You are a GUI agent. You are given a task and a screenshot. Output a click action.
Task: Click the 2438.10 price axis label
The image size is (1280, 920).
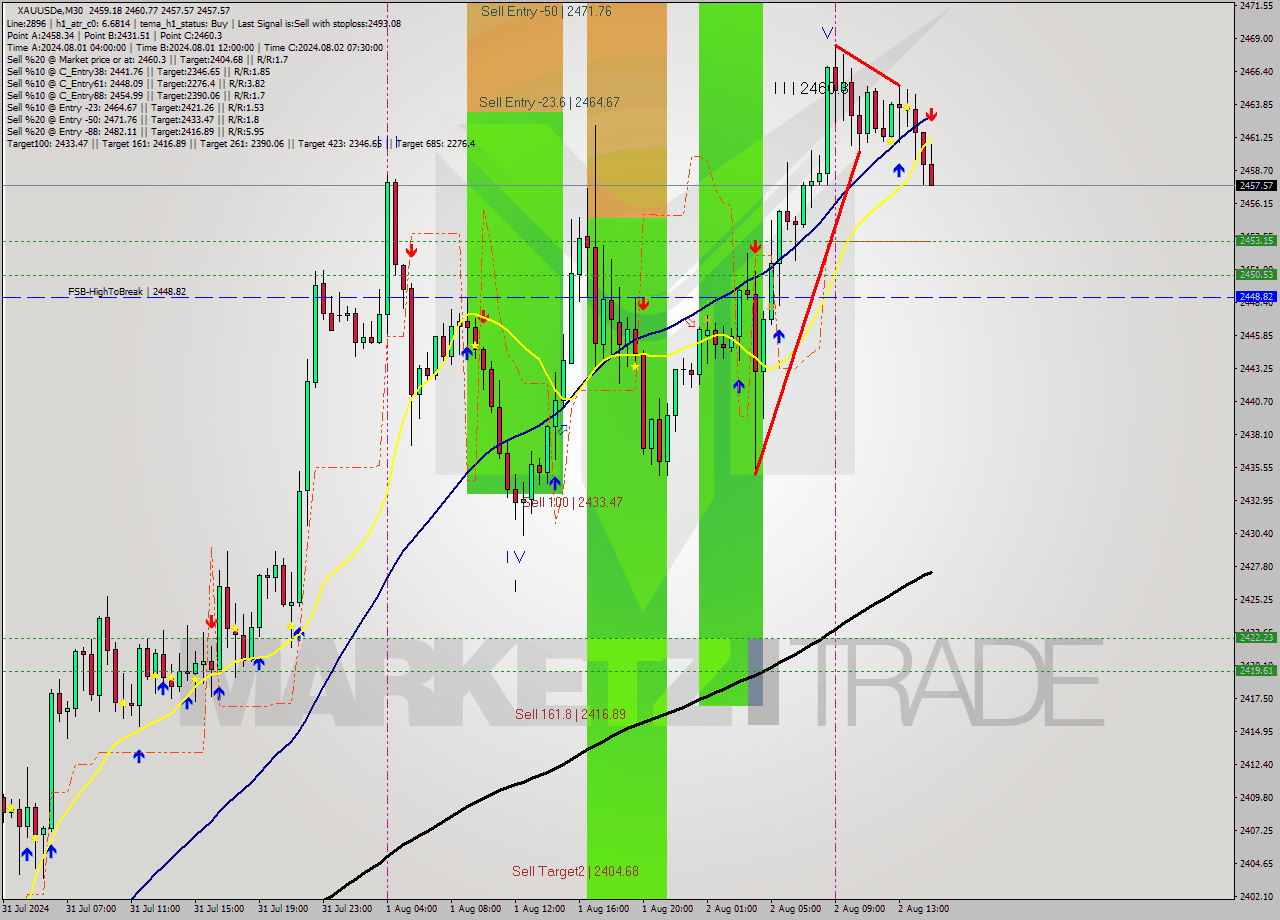click(1256, 434)
